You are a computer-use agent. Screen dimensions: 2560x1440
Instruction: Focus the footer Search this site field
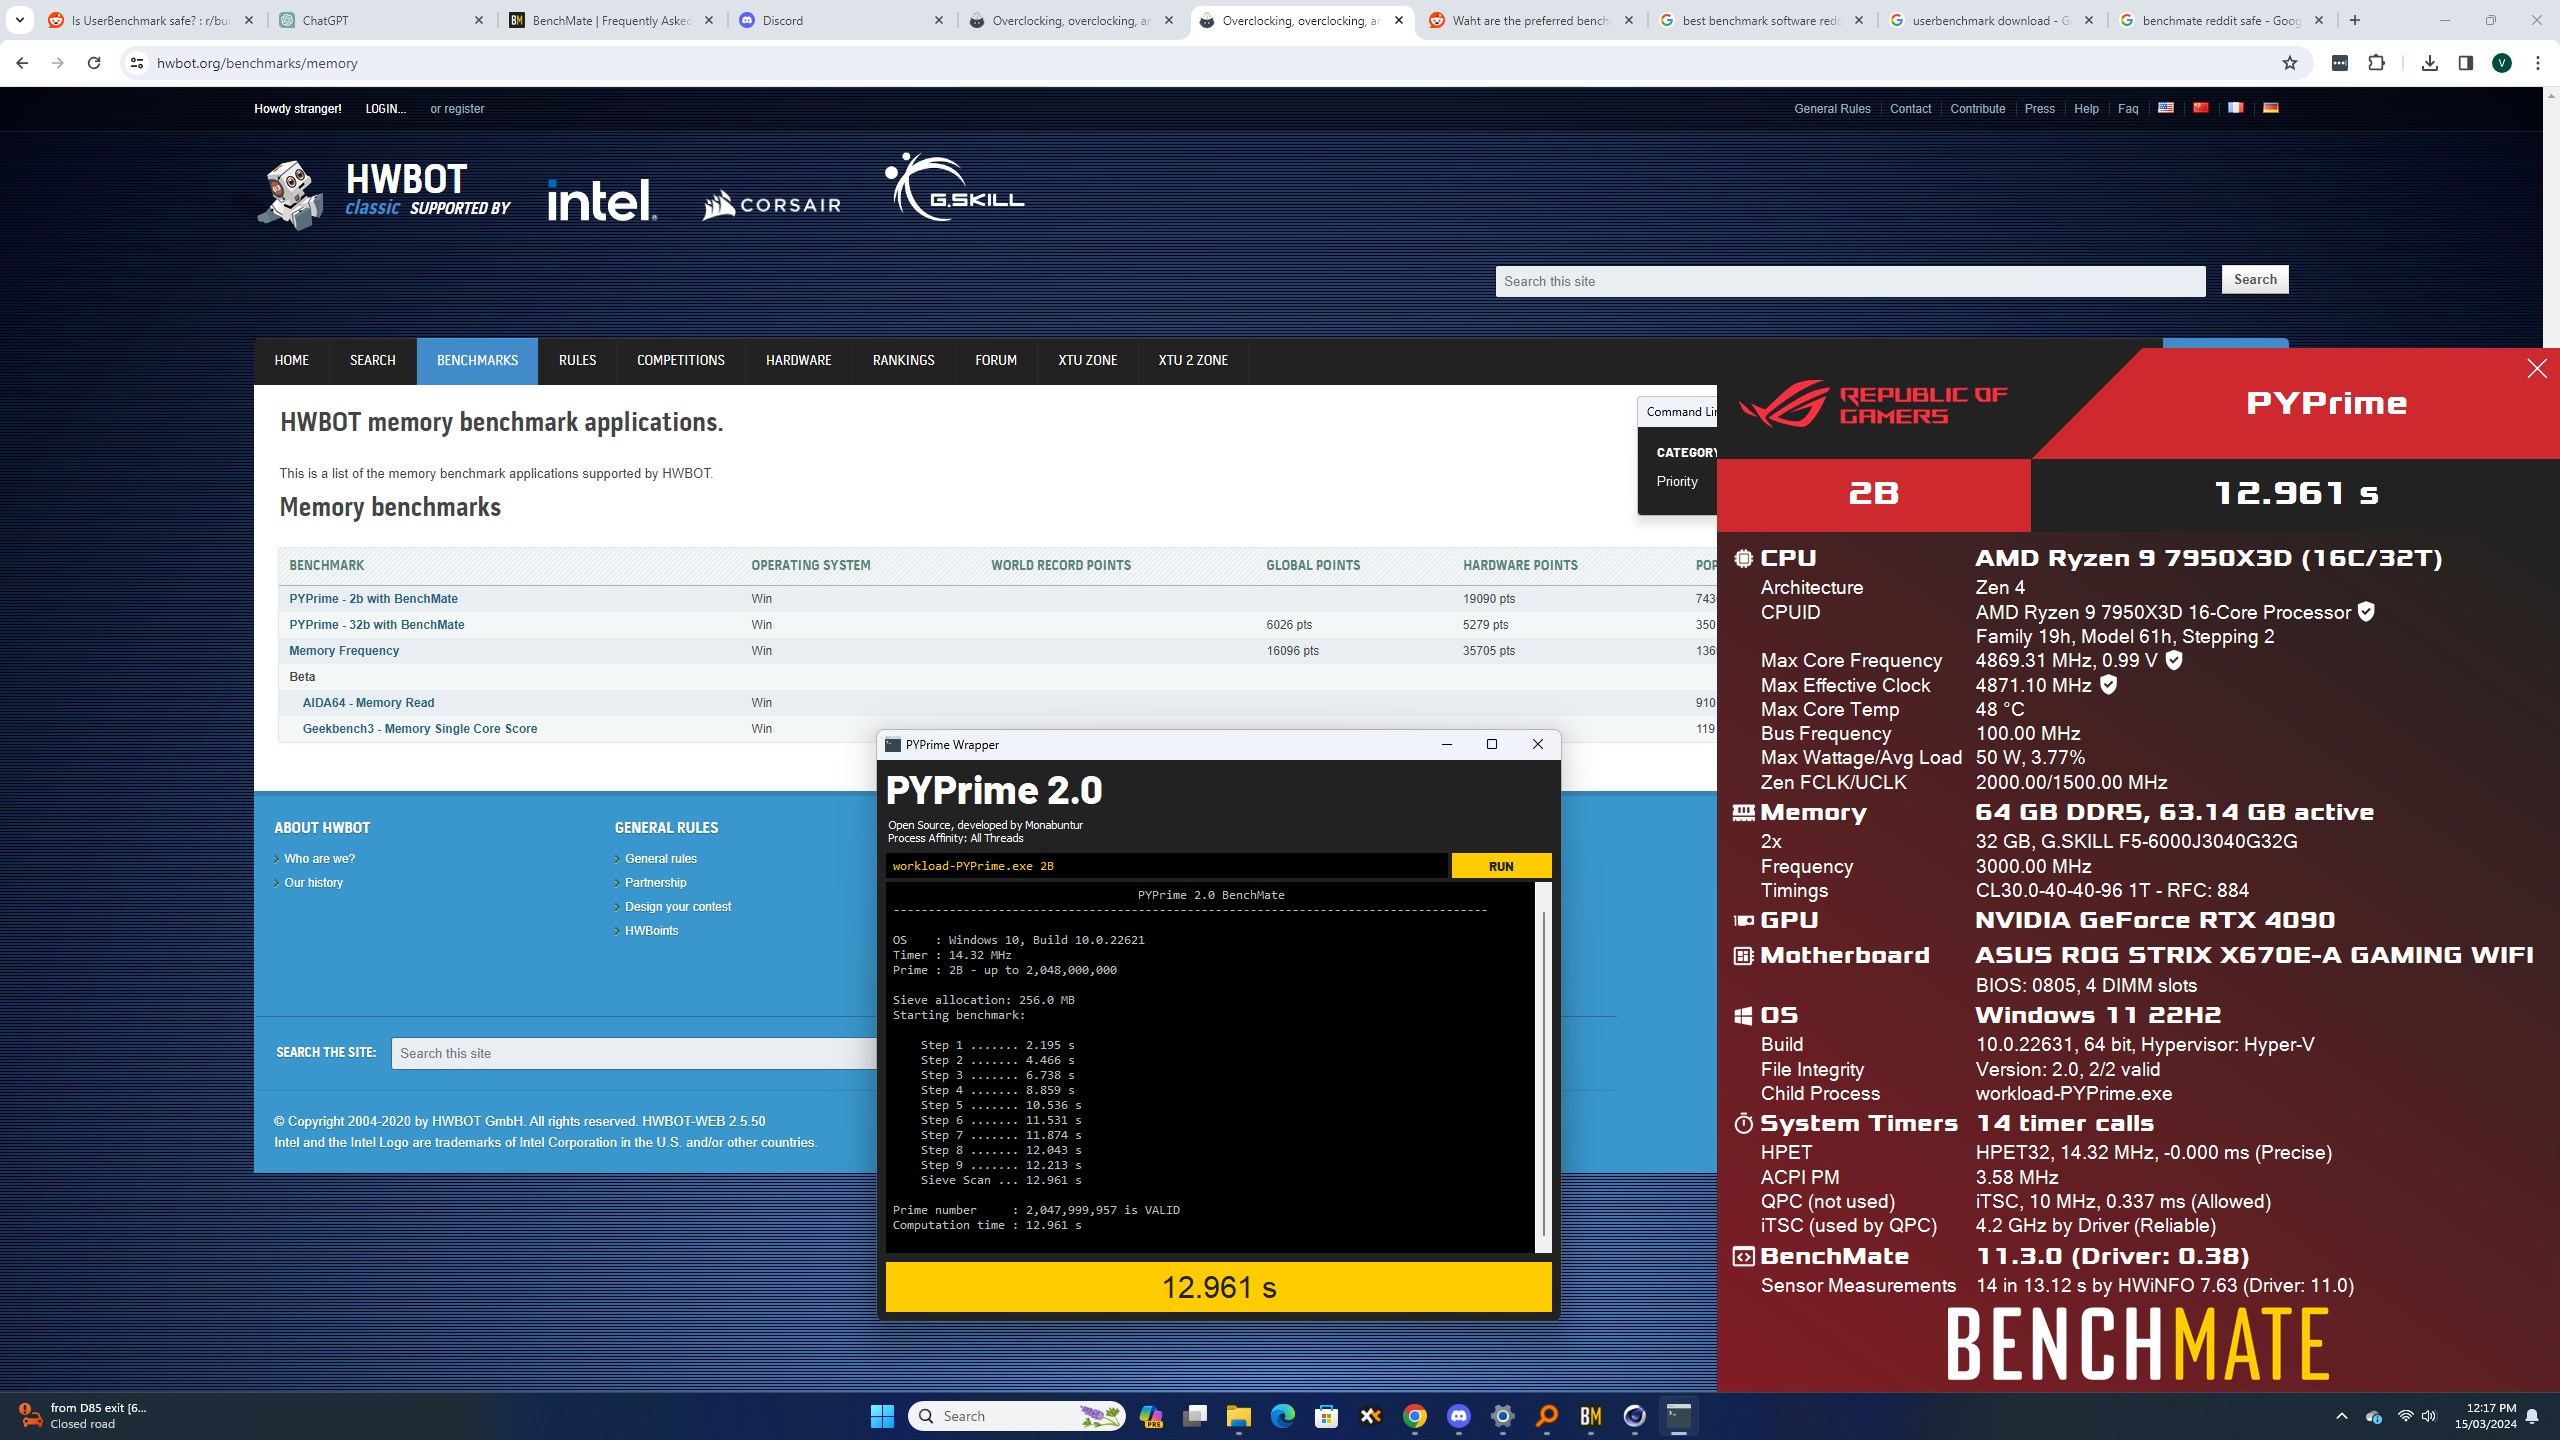pos(634,1053)
